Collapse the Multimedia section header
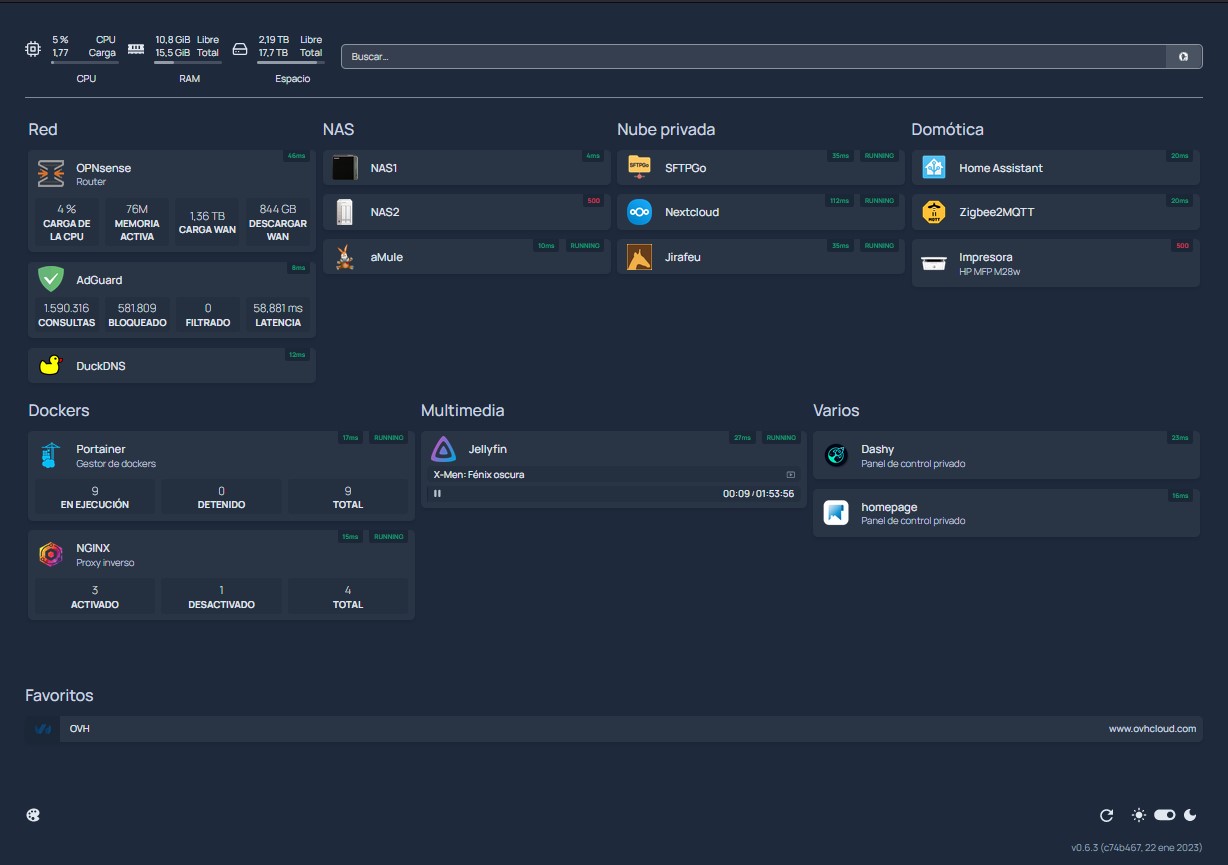1228x865 pixels. pyautogui.click(x=462, y=410)
